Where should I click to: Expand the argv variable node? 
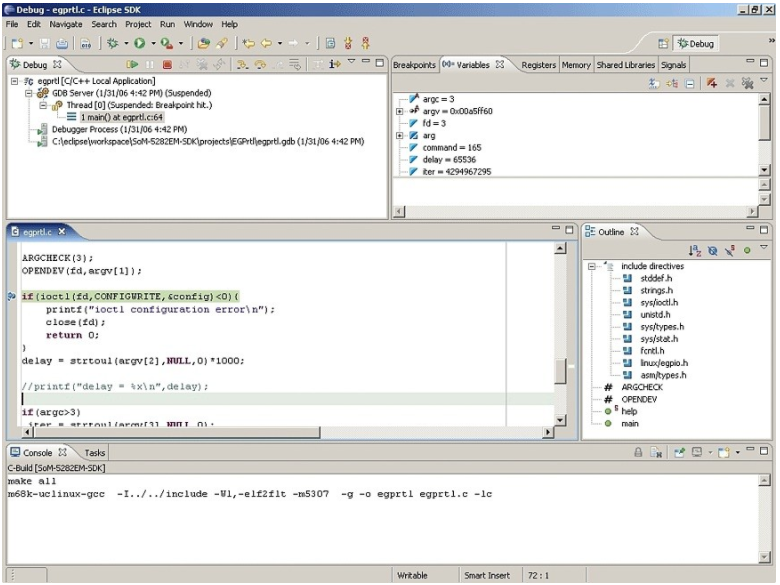pyautogui.click(x=400, y=111)
